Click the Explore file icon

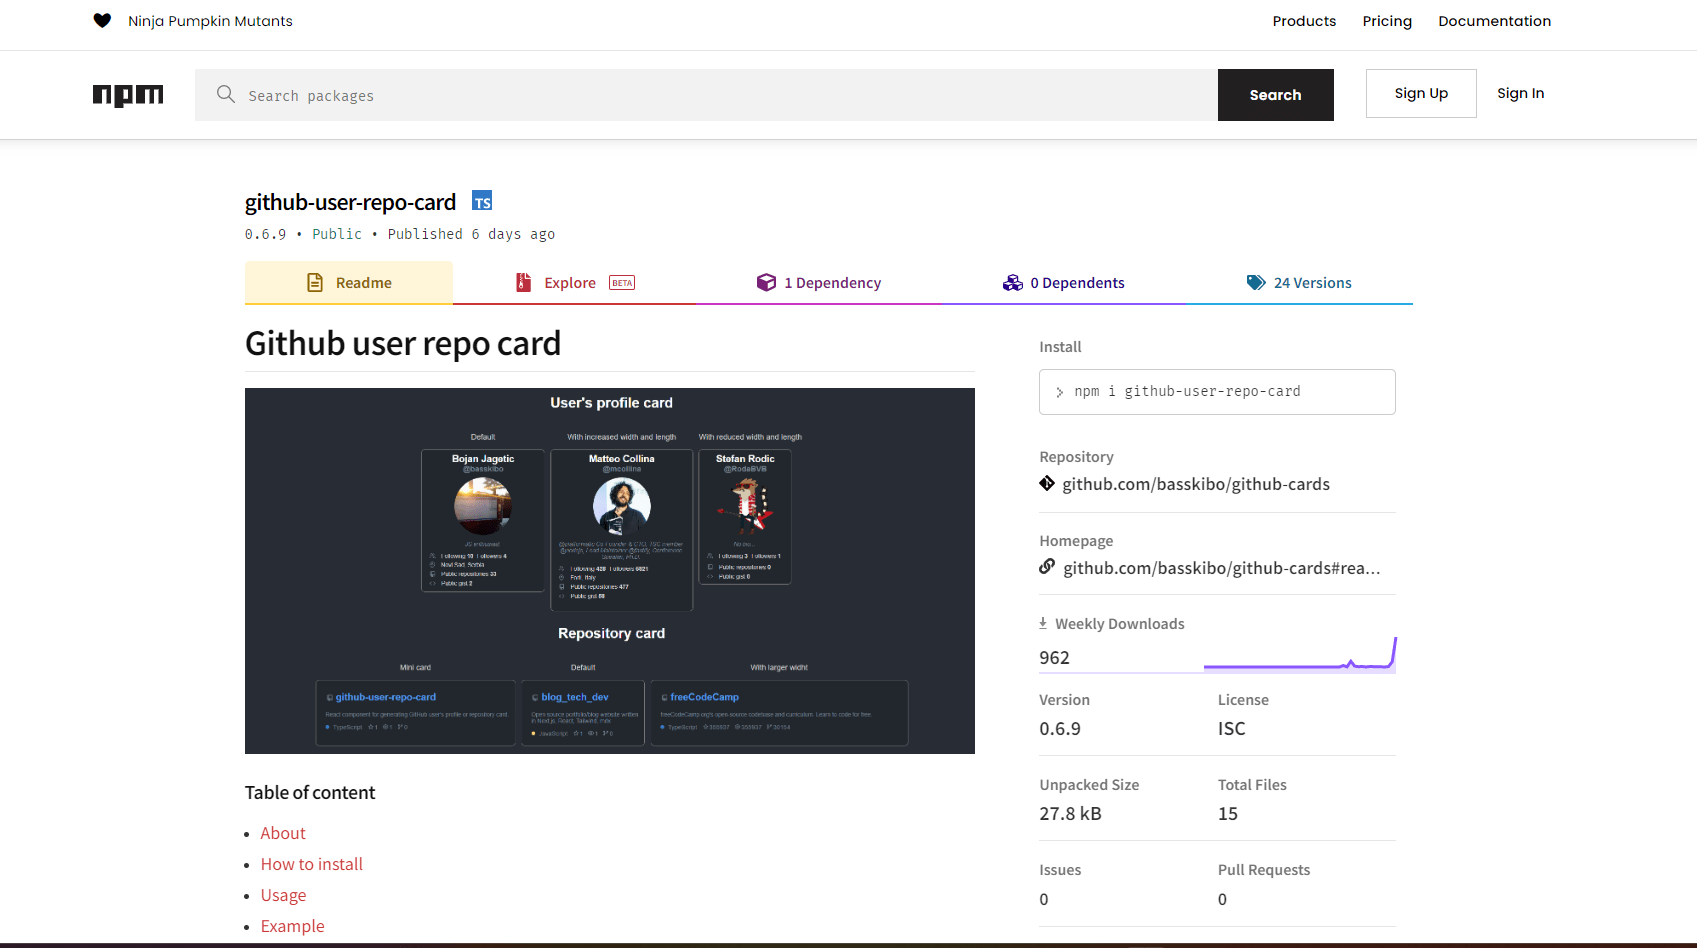[523, 283]
